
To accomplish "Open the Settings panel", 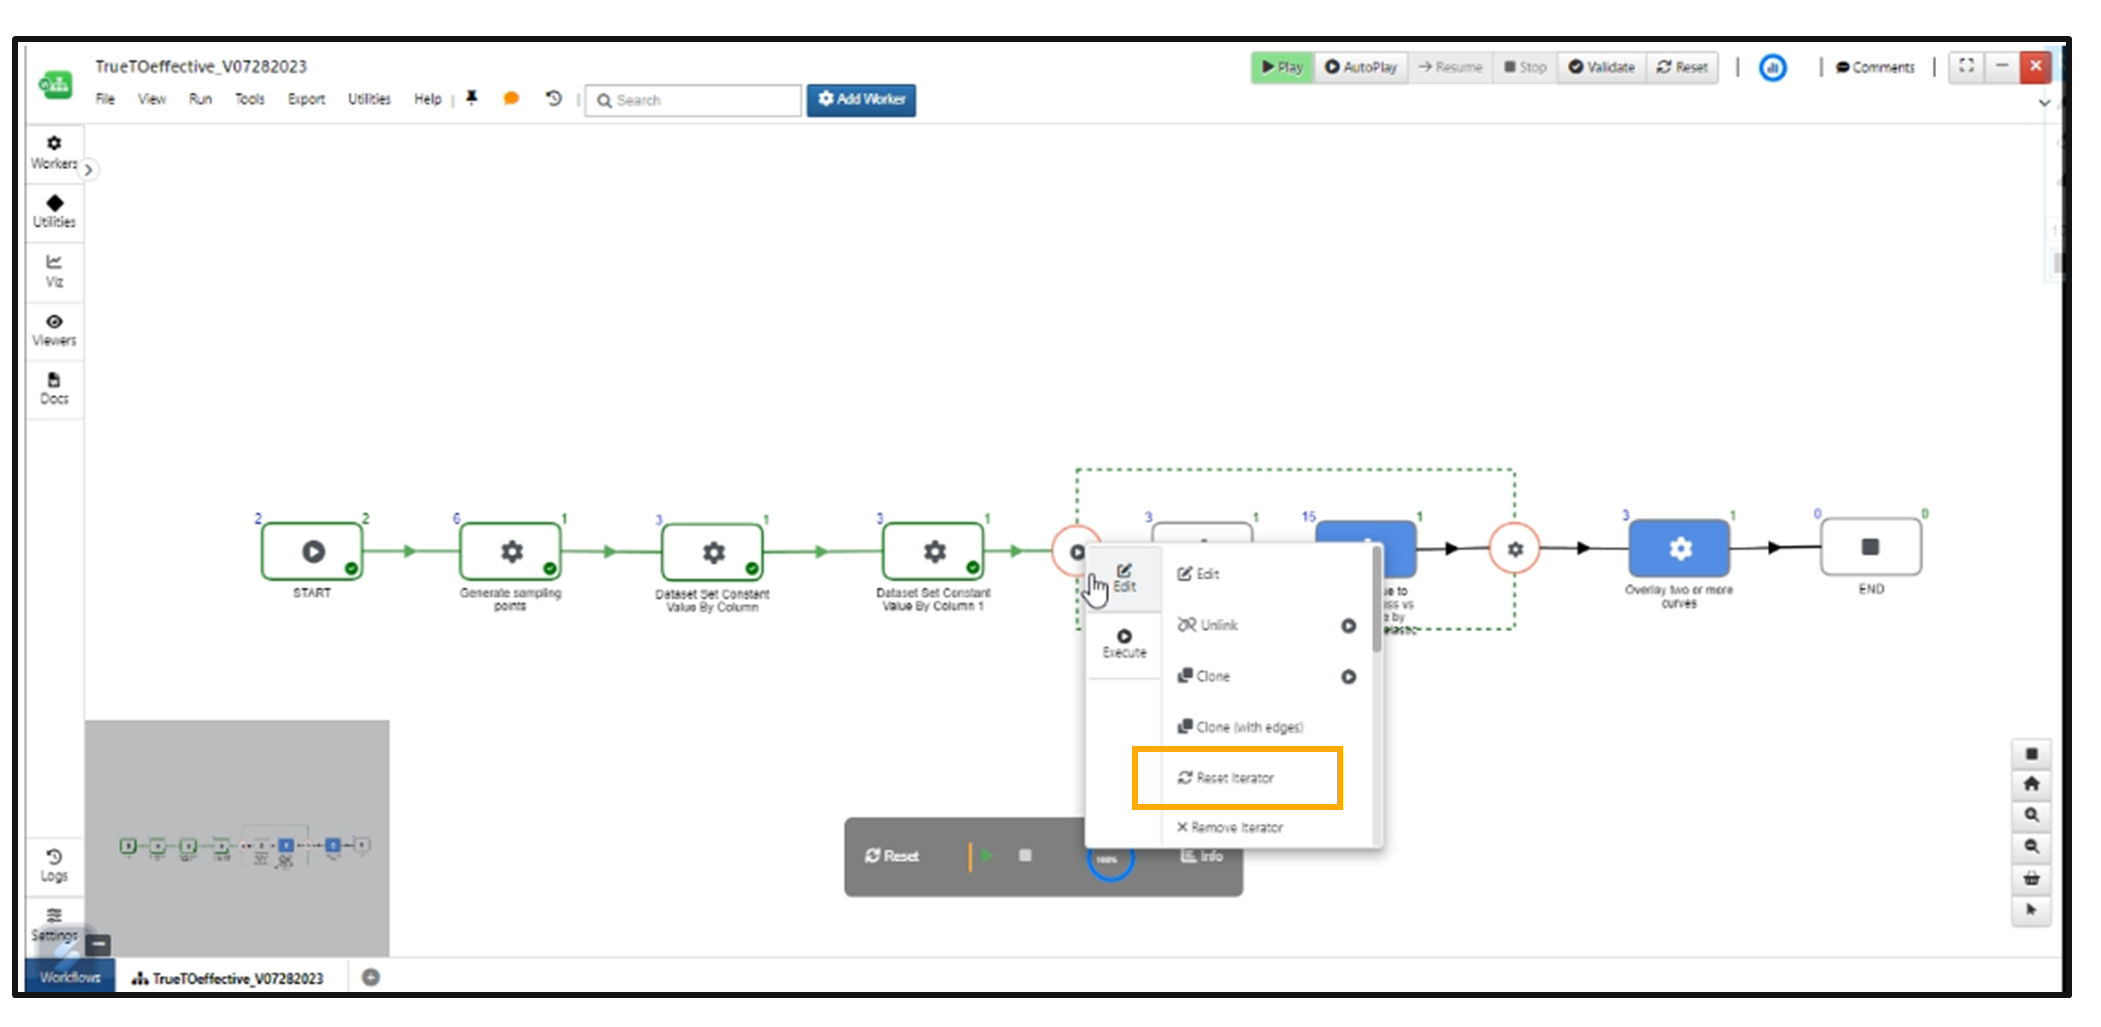I will (54, 924).
